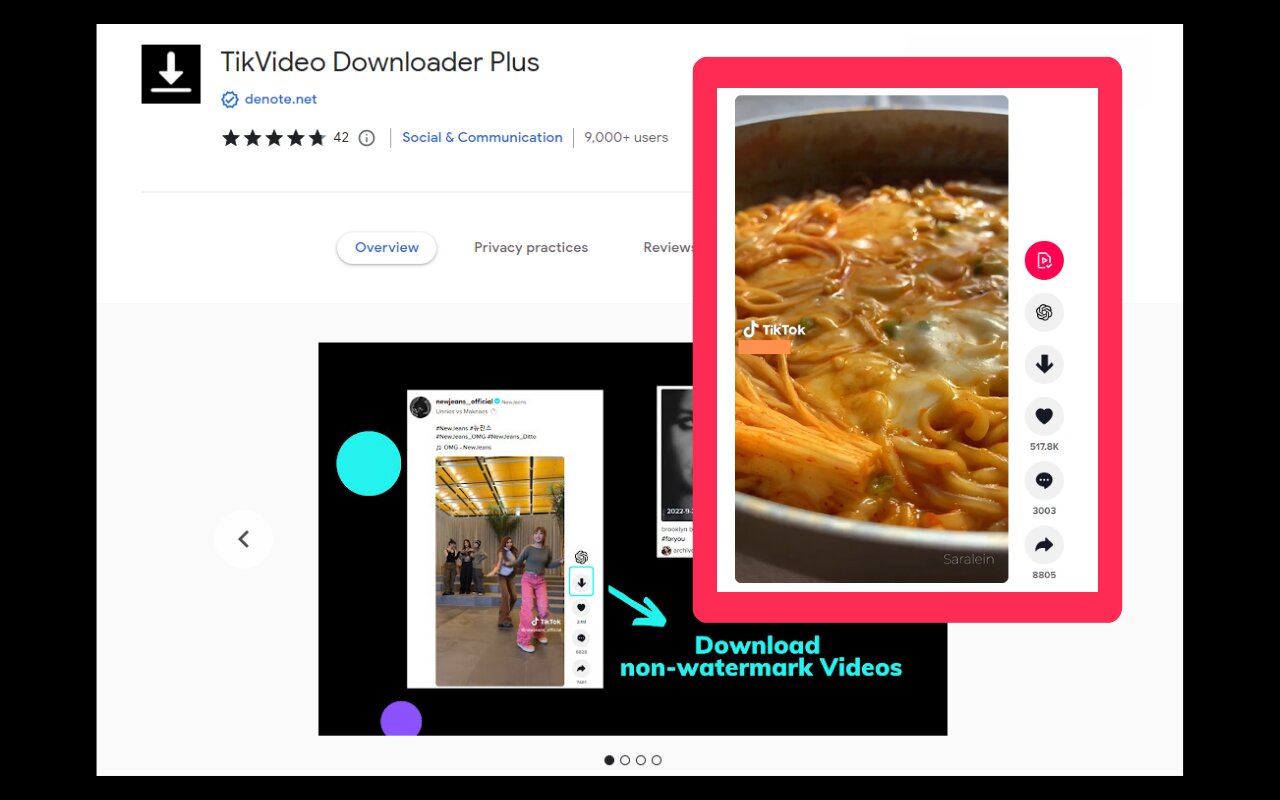The image size is (1280, 800).
Task: Open the Social & Communication category link
Action: coord(482,138)
